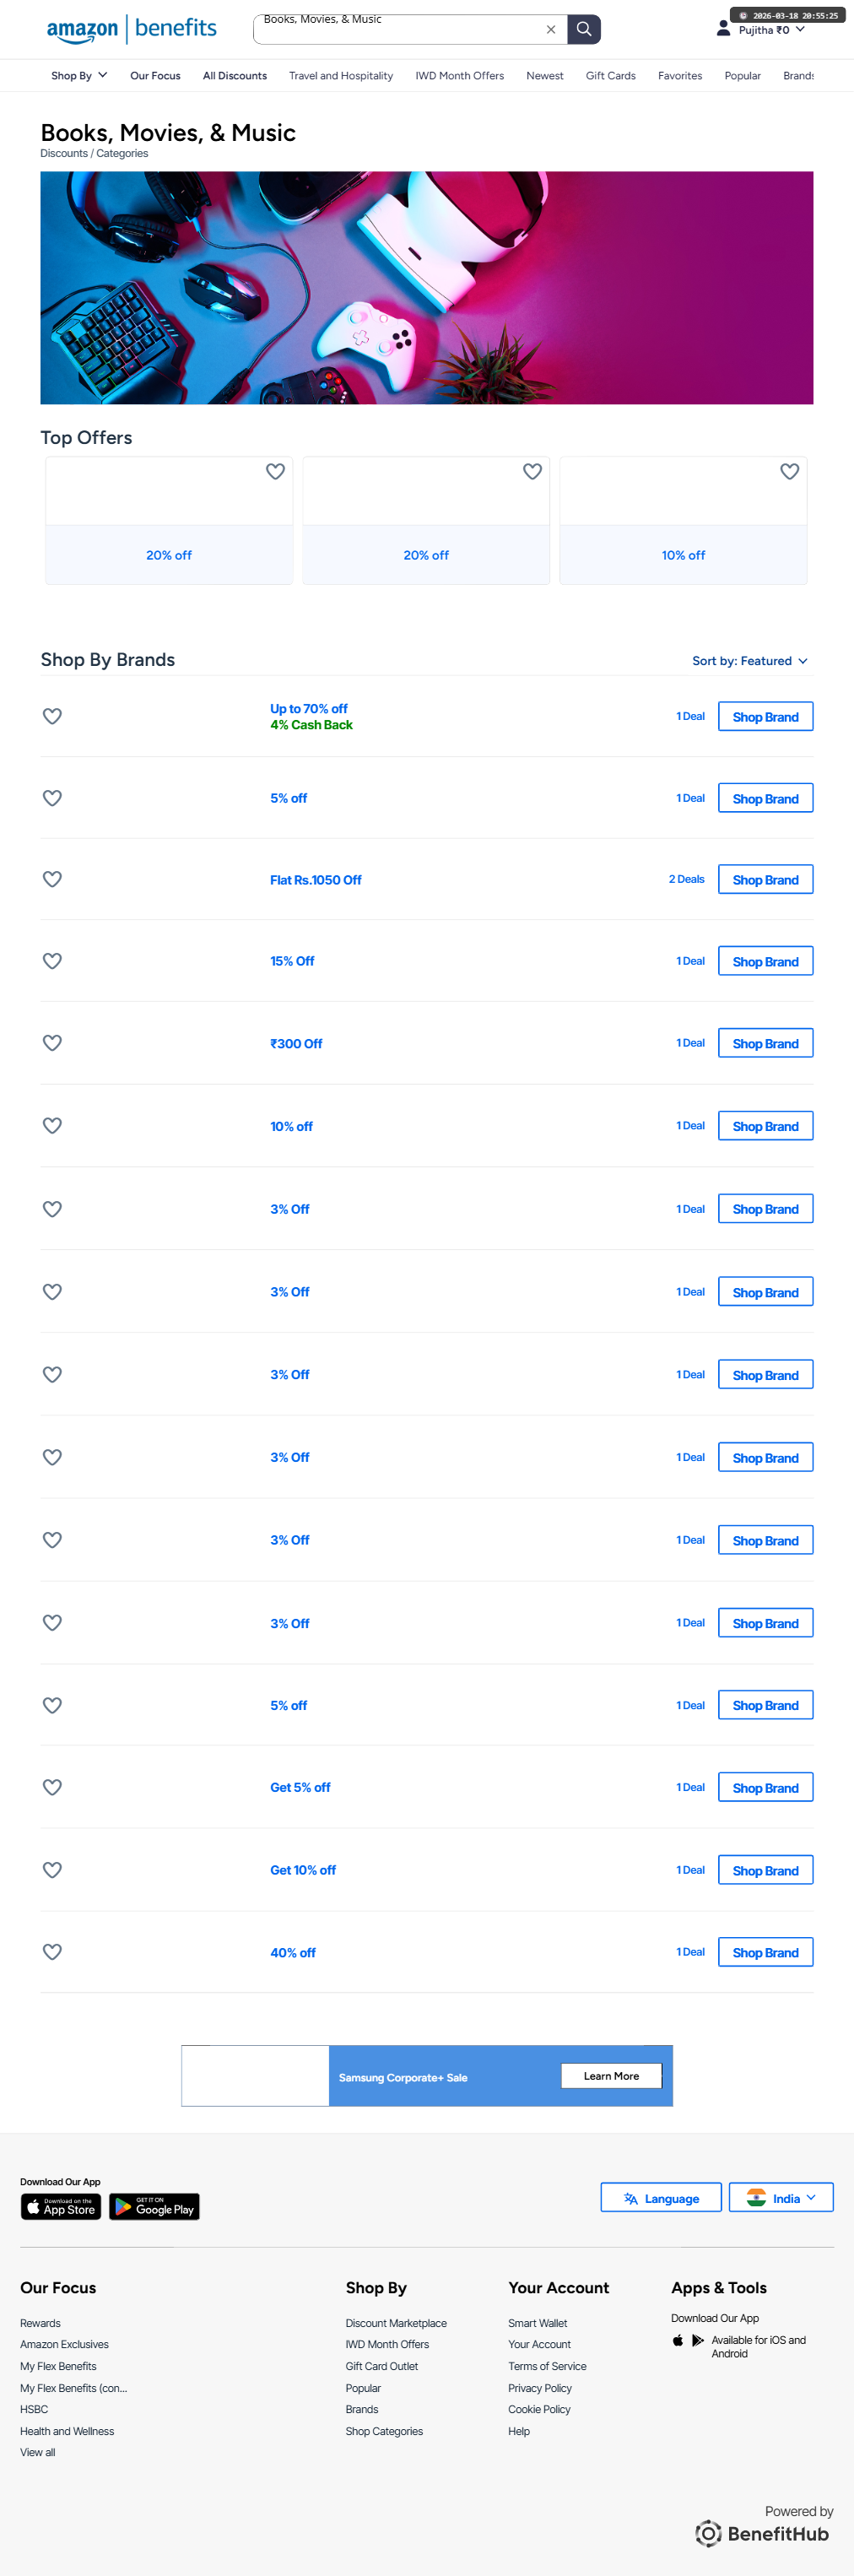Favorite the first 20% off top offer

(275, 471)
